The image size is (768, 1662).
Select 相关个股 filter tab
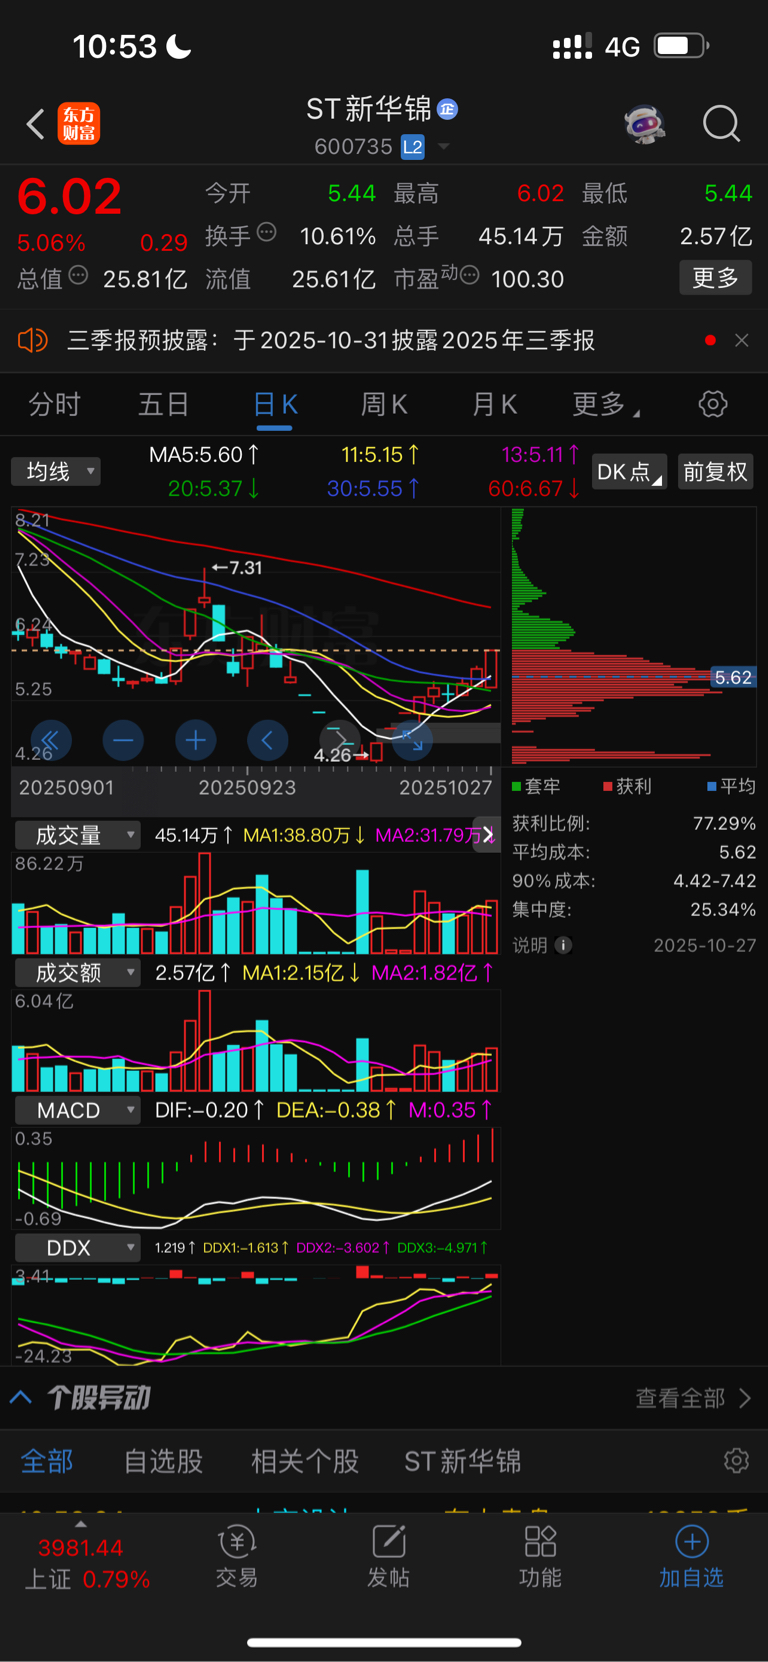tap(305, 1461)
